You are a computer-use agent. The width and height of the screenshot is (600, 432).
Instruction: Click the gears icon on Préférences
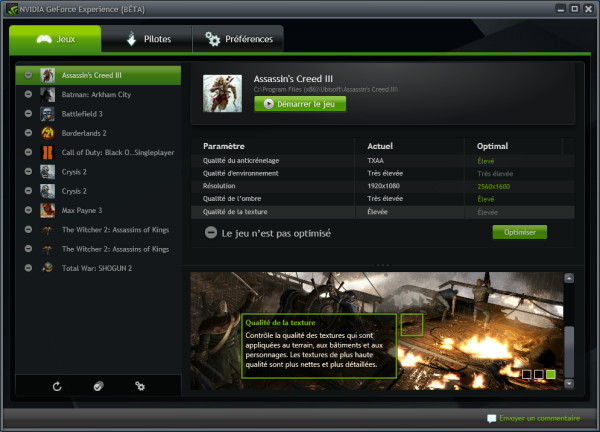tap(212, 39)
